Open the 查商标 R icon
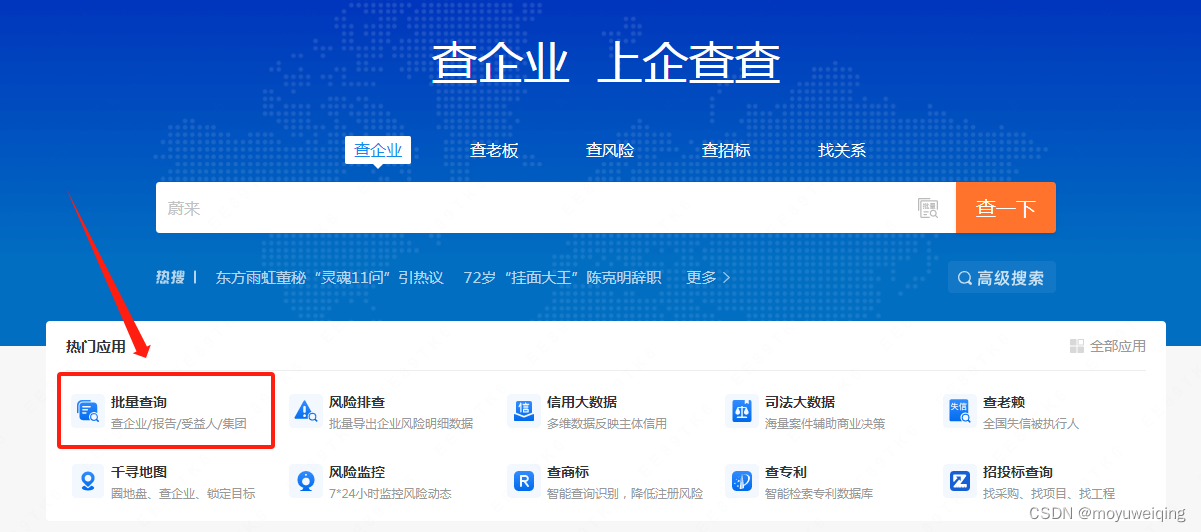Image resolution: width=1201 pixels, height=532 pixels. click(522, 481)
